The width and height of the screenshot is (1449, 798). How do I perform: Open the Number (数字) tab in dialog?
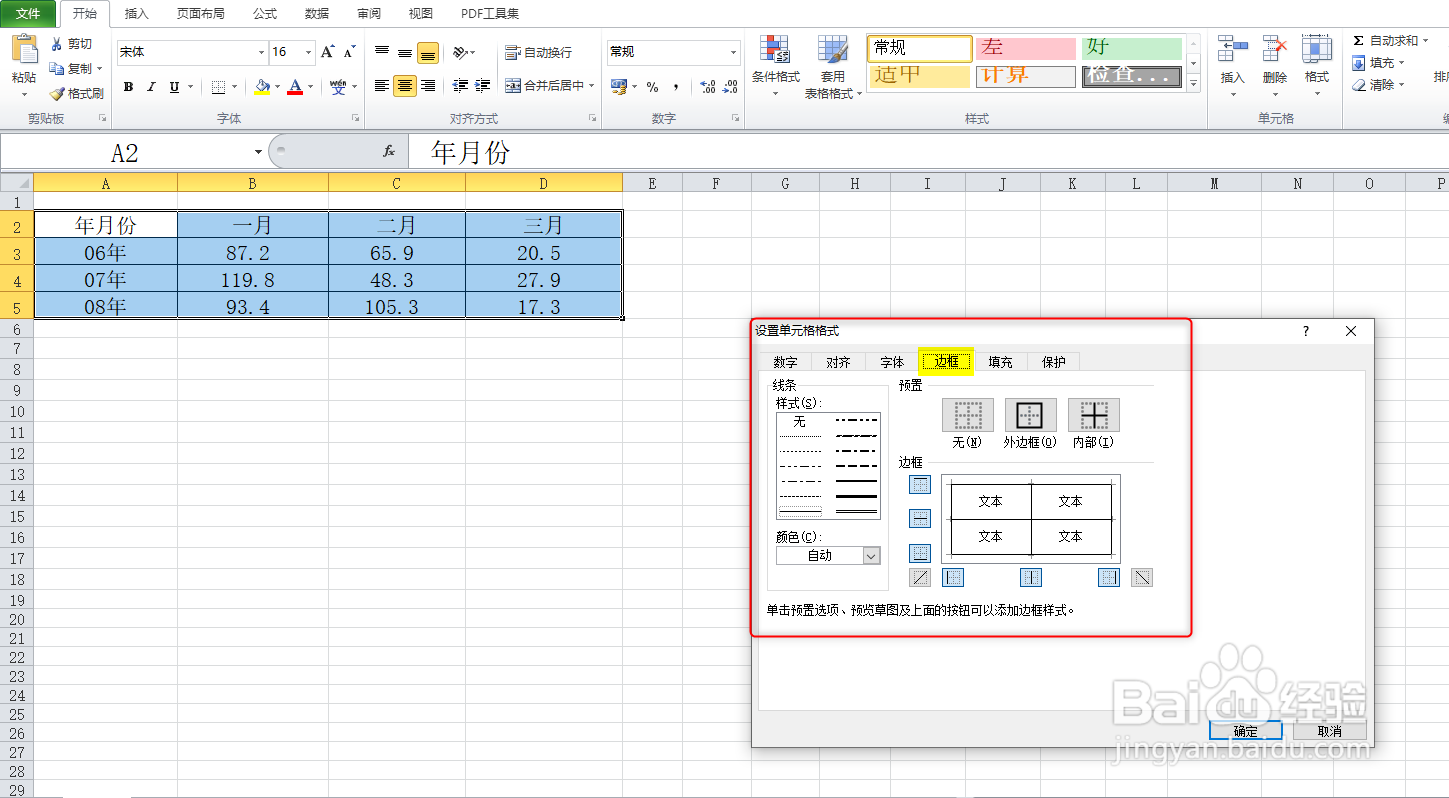785,362
